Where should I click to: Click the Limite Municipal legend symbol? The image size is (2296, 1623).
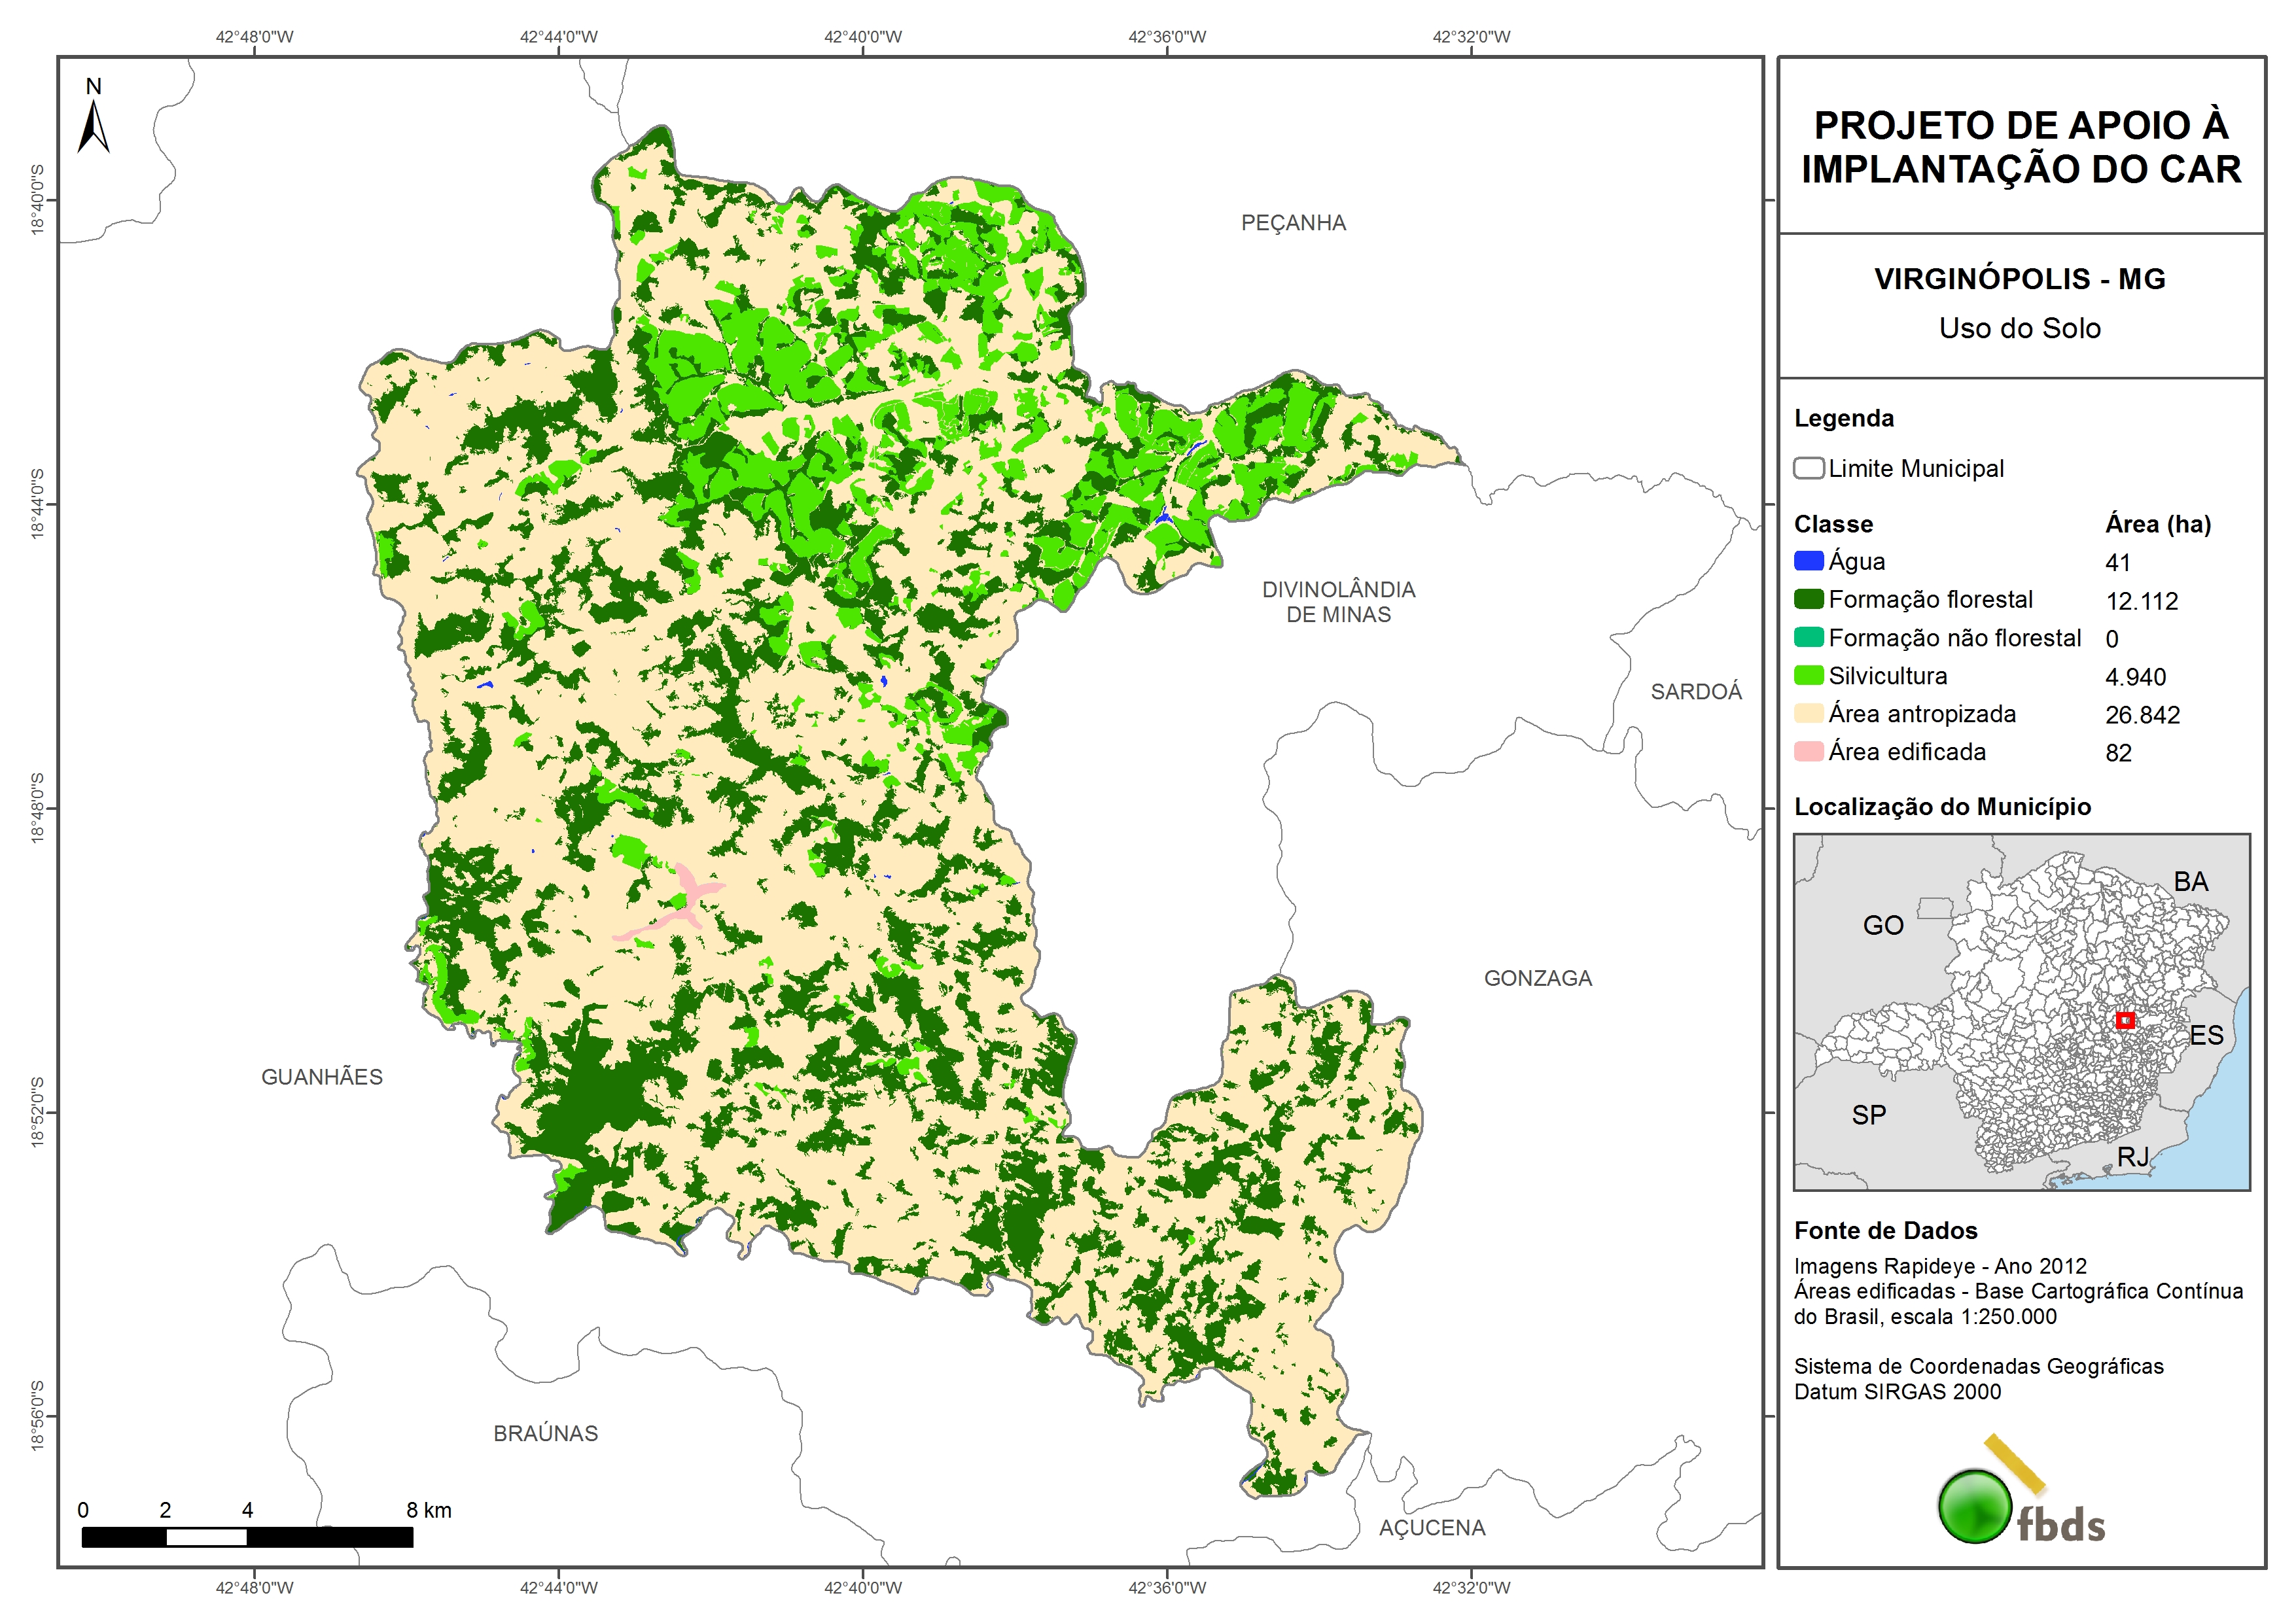pyautogui.click(x=1808, y=468)
